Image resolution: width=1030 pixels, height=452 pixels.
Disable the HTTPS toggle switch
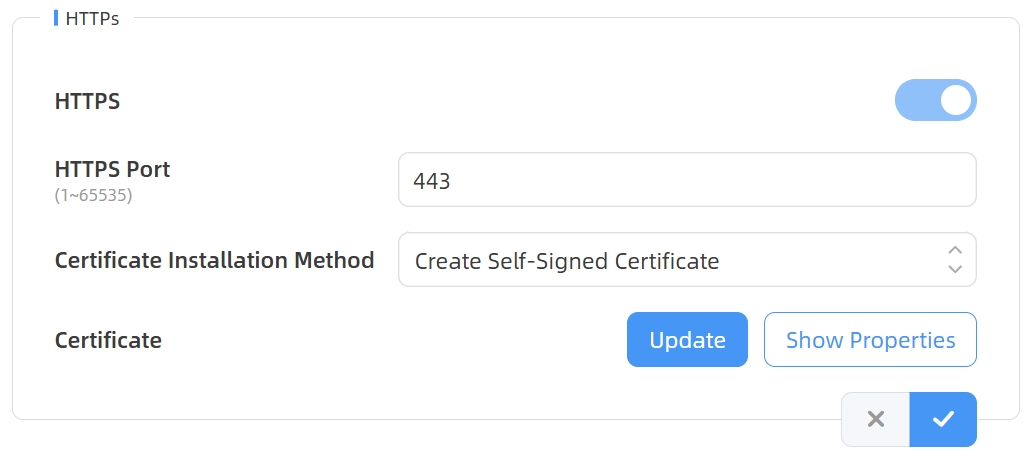pos(935,100)
